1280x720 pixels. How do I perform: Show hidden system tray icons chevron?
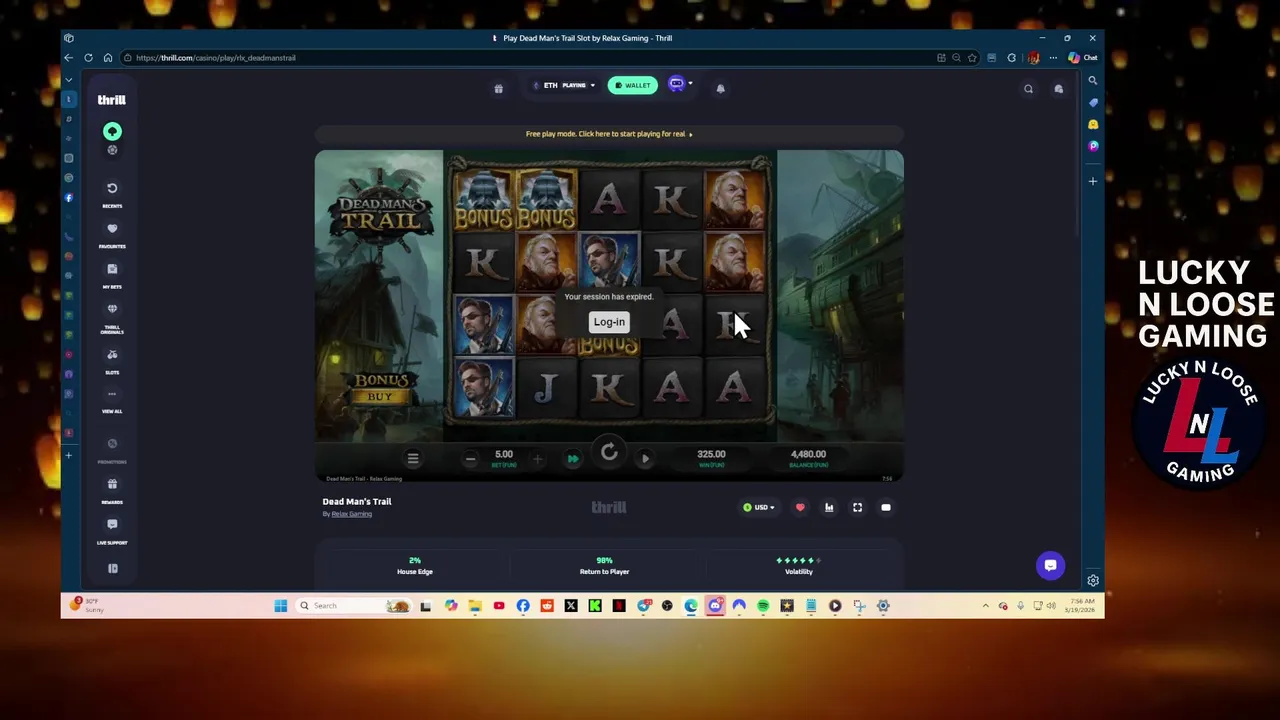(x=986, y=605)
